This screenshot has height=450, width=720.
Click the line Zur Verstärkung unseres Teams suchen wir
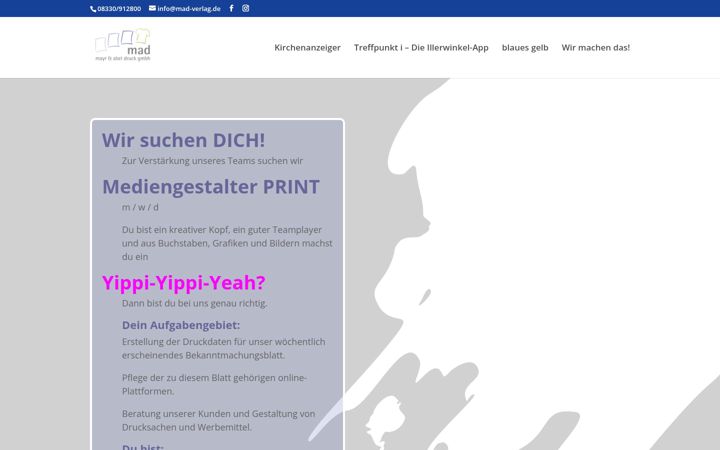pyautogui.click(x=212, y=161)
